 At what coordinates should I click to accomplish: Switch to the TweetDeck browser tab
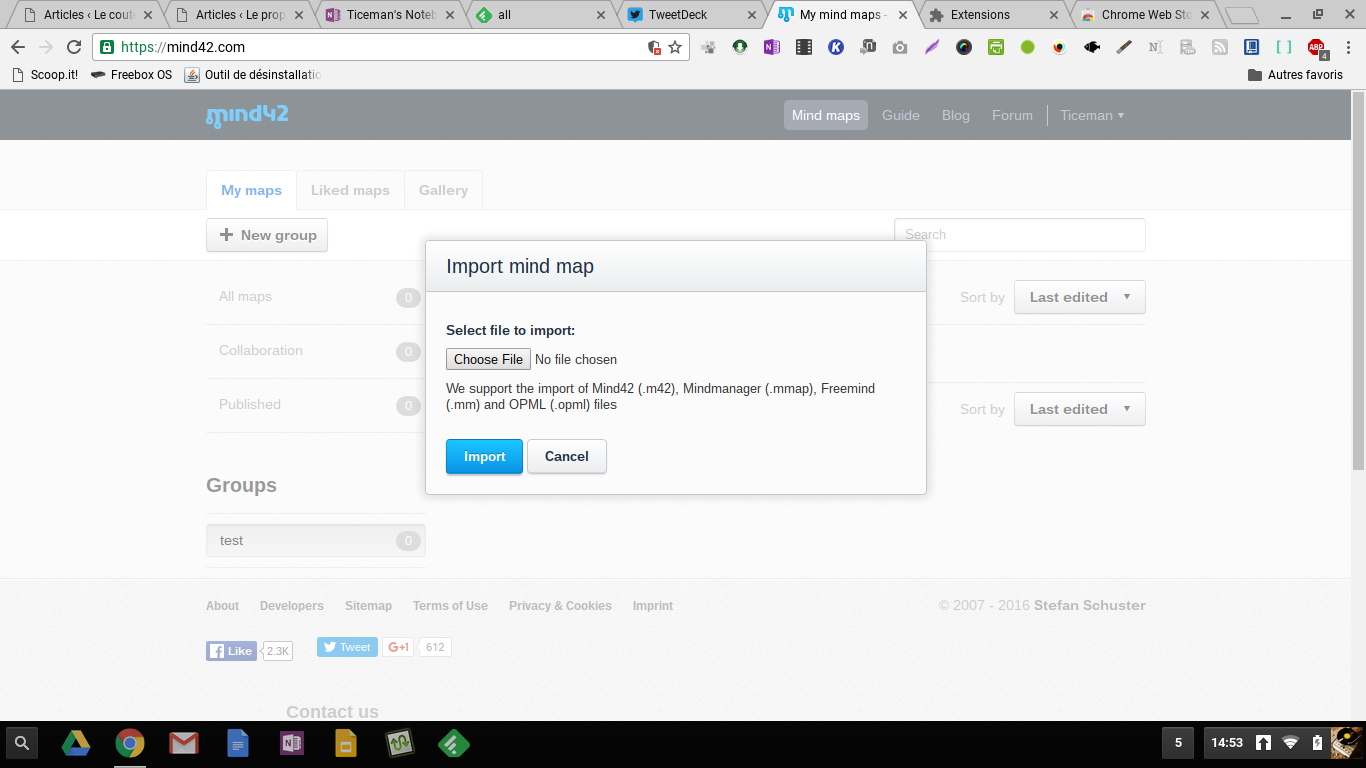click(690, 15)
